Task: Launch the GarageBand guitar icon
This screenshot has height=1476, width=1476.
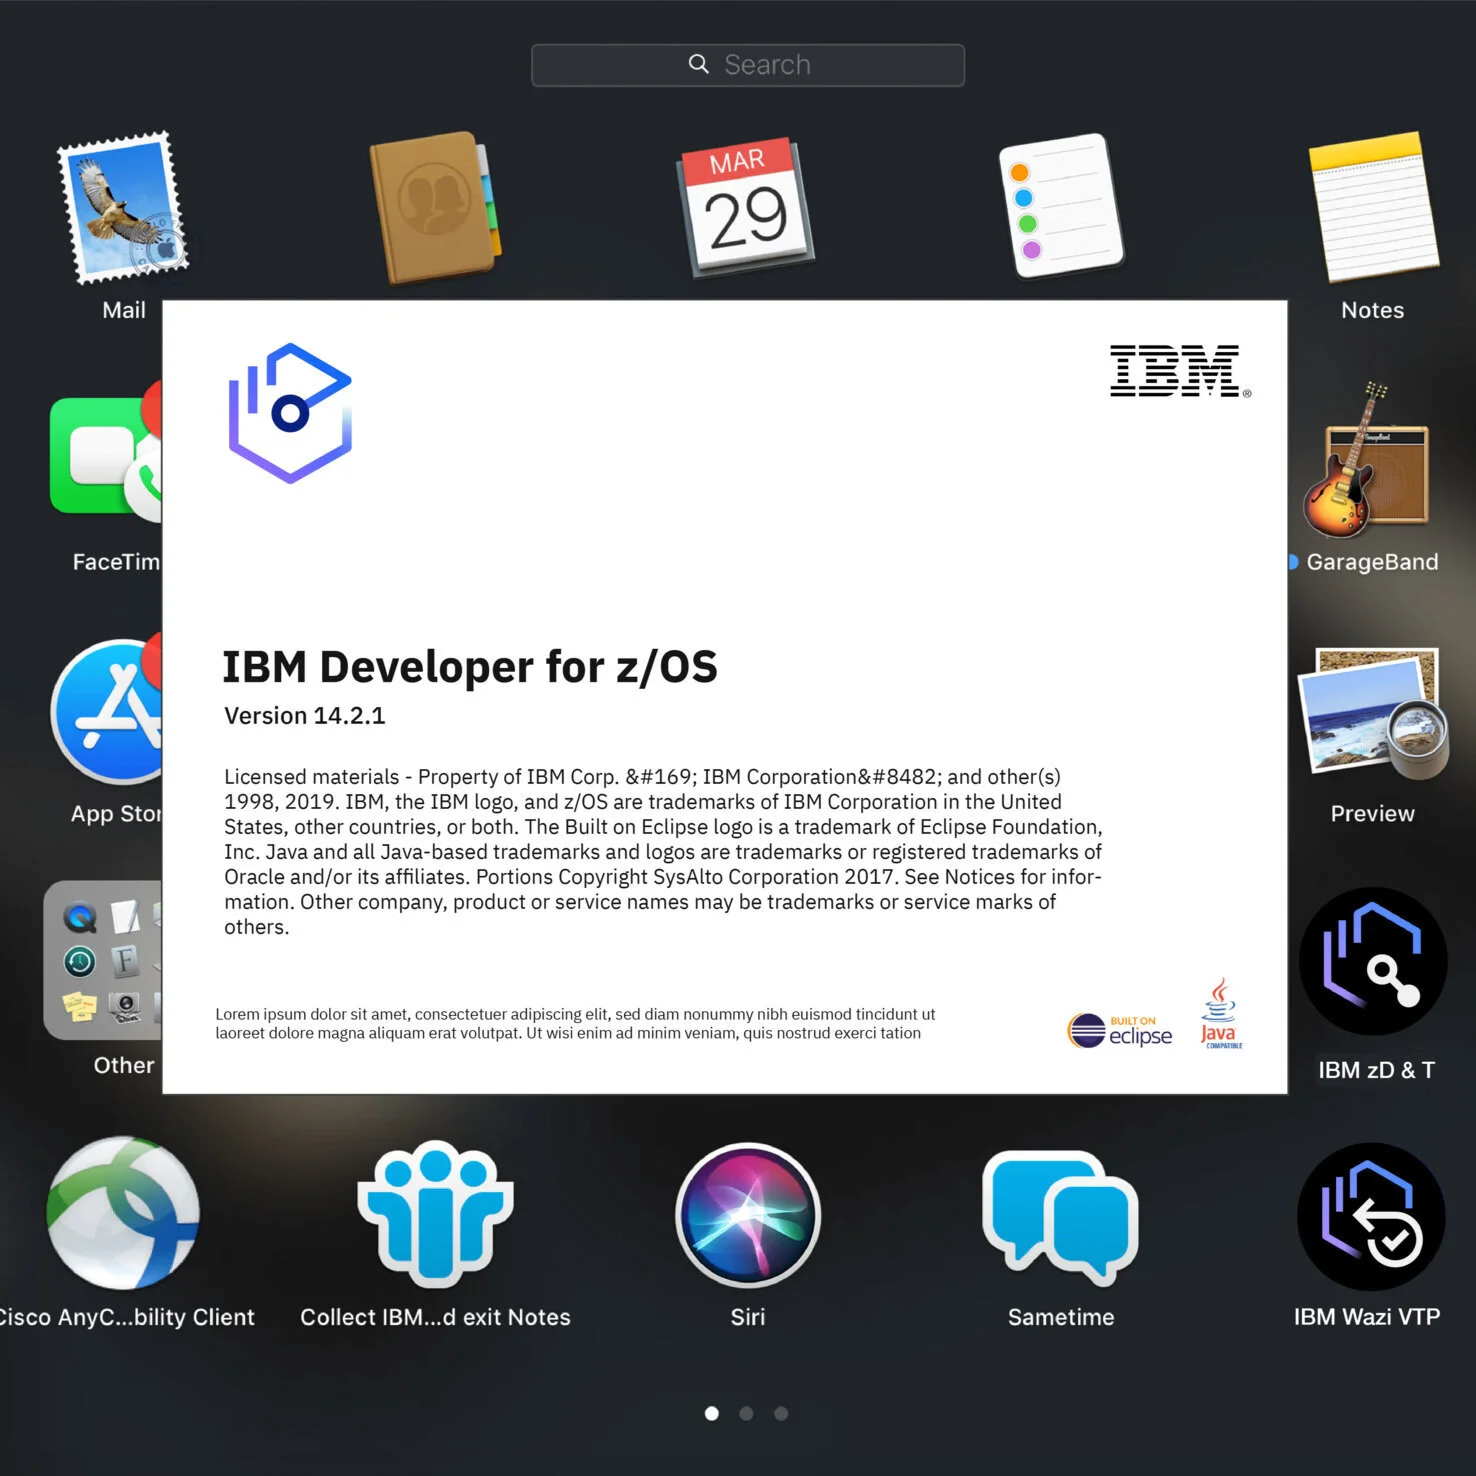Action: point(1366,460)
